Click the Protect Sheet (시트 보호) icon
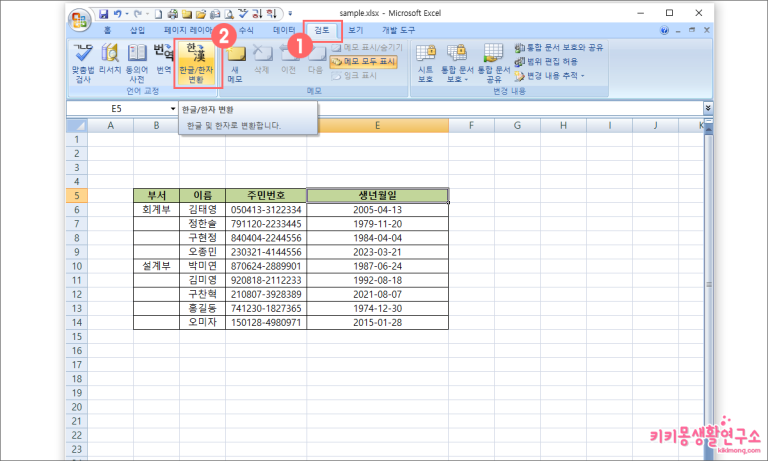This screenshot has width=768, height=461. click(x=425, y=63)
